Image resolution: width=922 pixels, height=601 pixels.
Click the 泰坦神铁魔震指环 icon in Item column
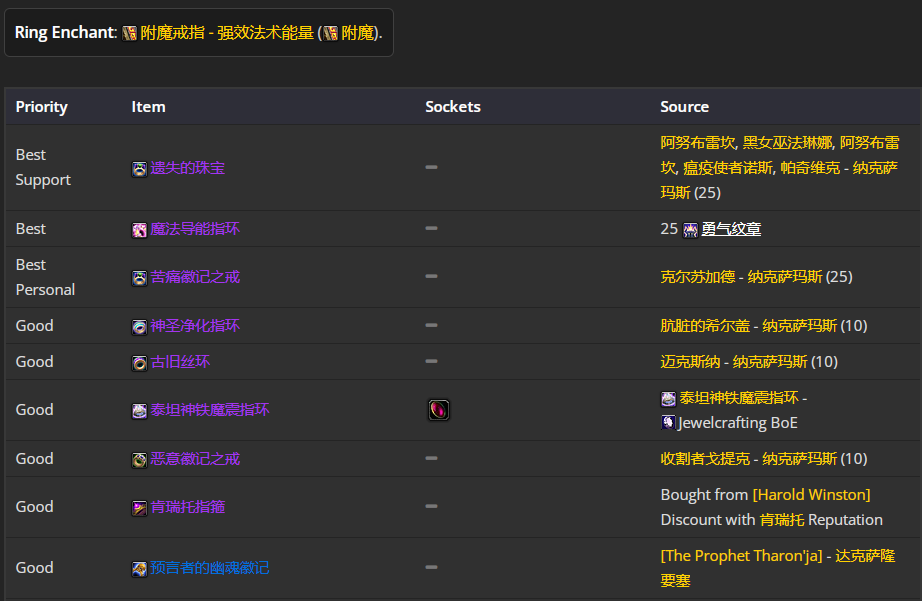pos(139,411)
